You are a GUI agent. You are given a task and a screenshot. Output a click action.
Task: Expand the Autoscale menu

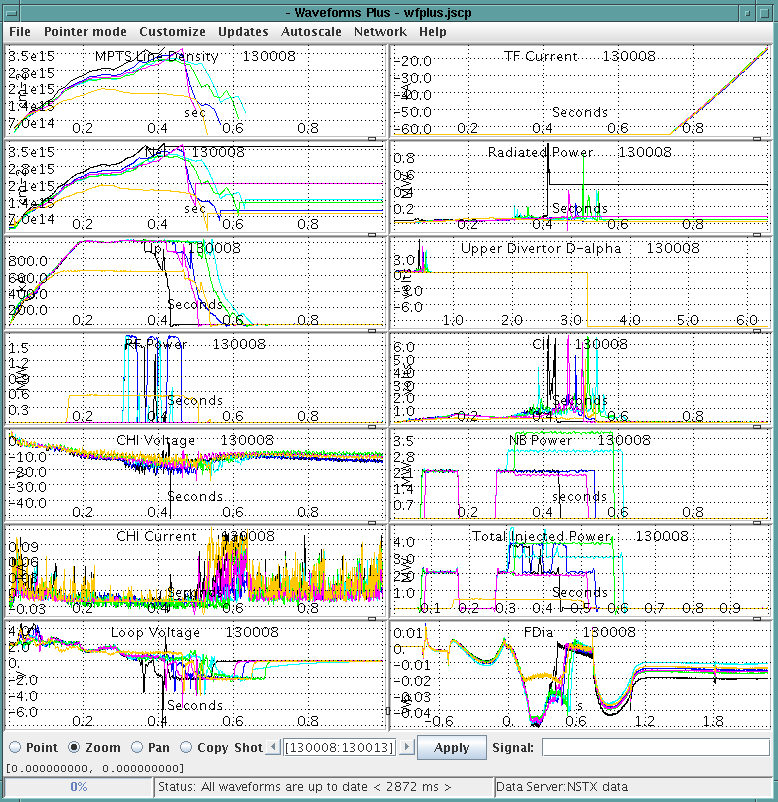point(311,32)
